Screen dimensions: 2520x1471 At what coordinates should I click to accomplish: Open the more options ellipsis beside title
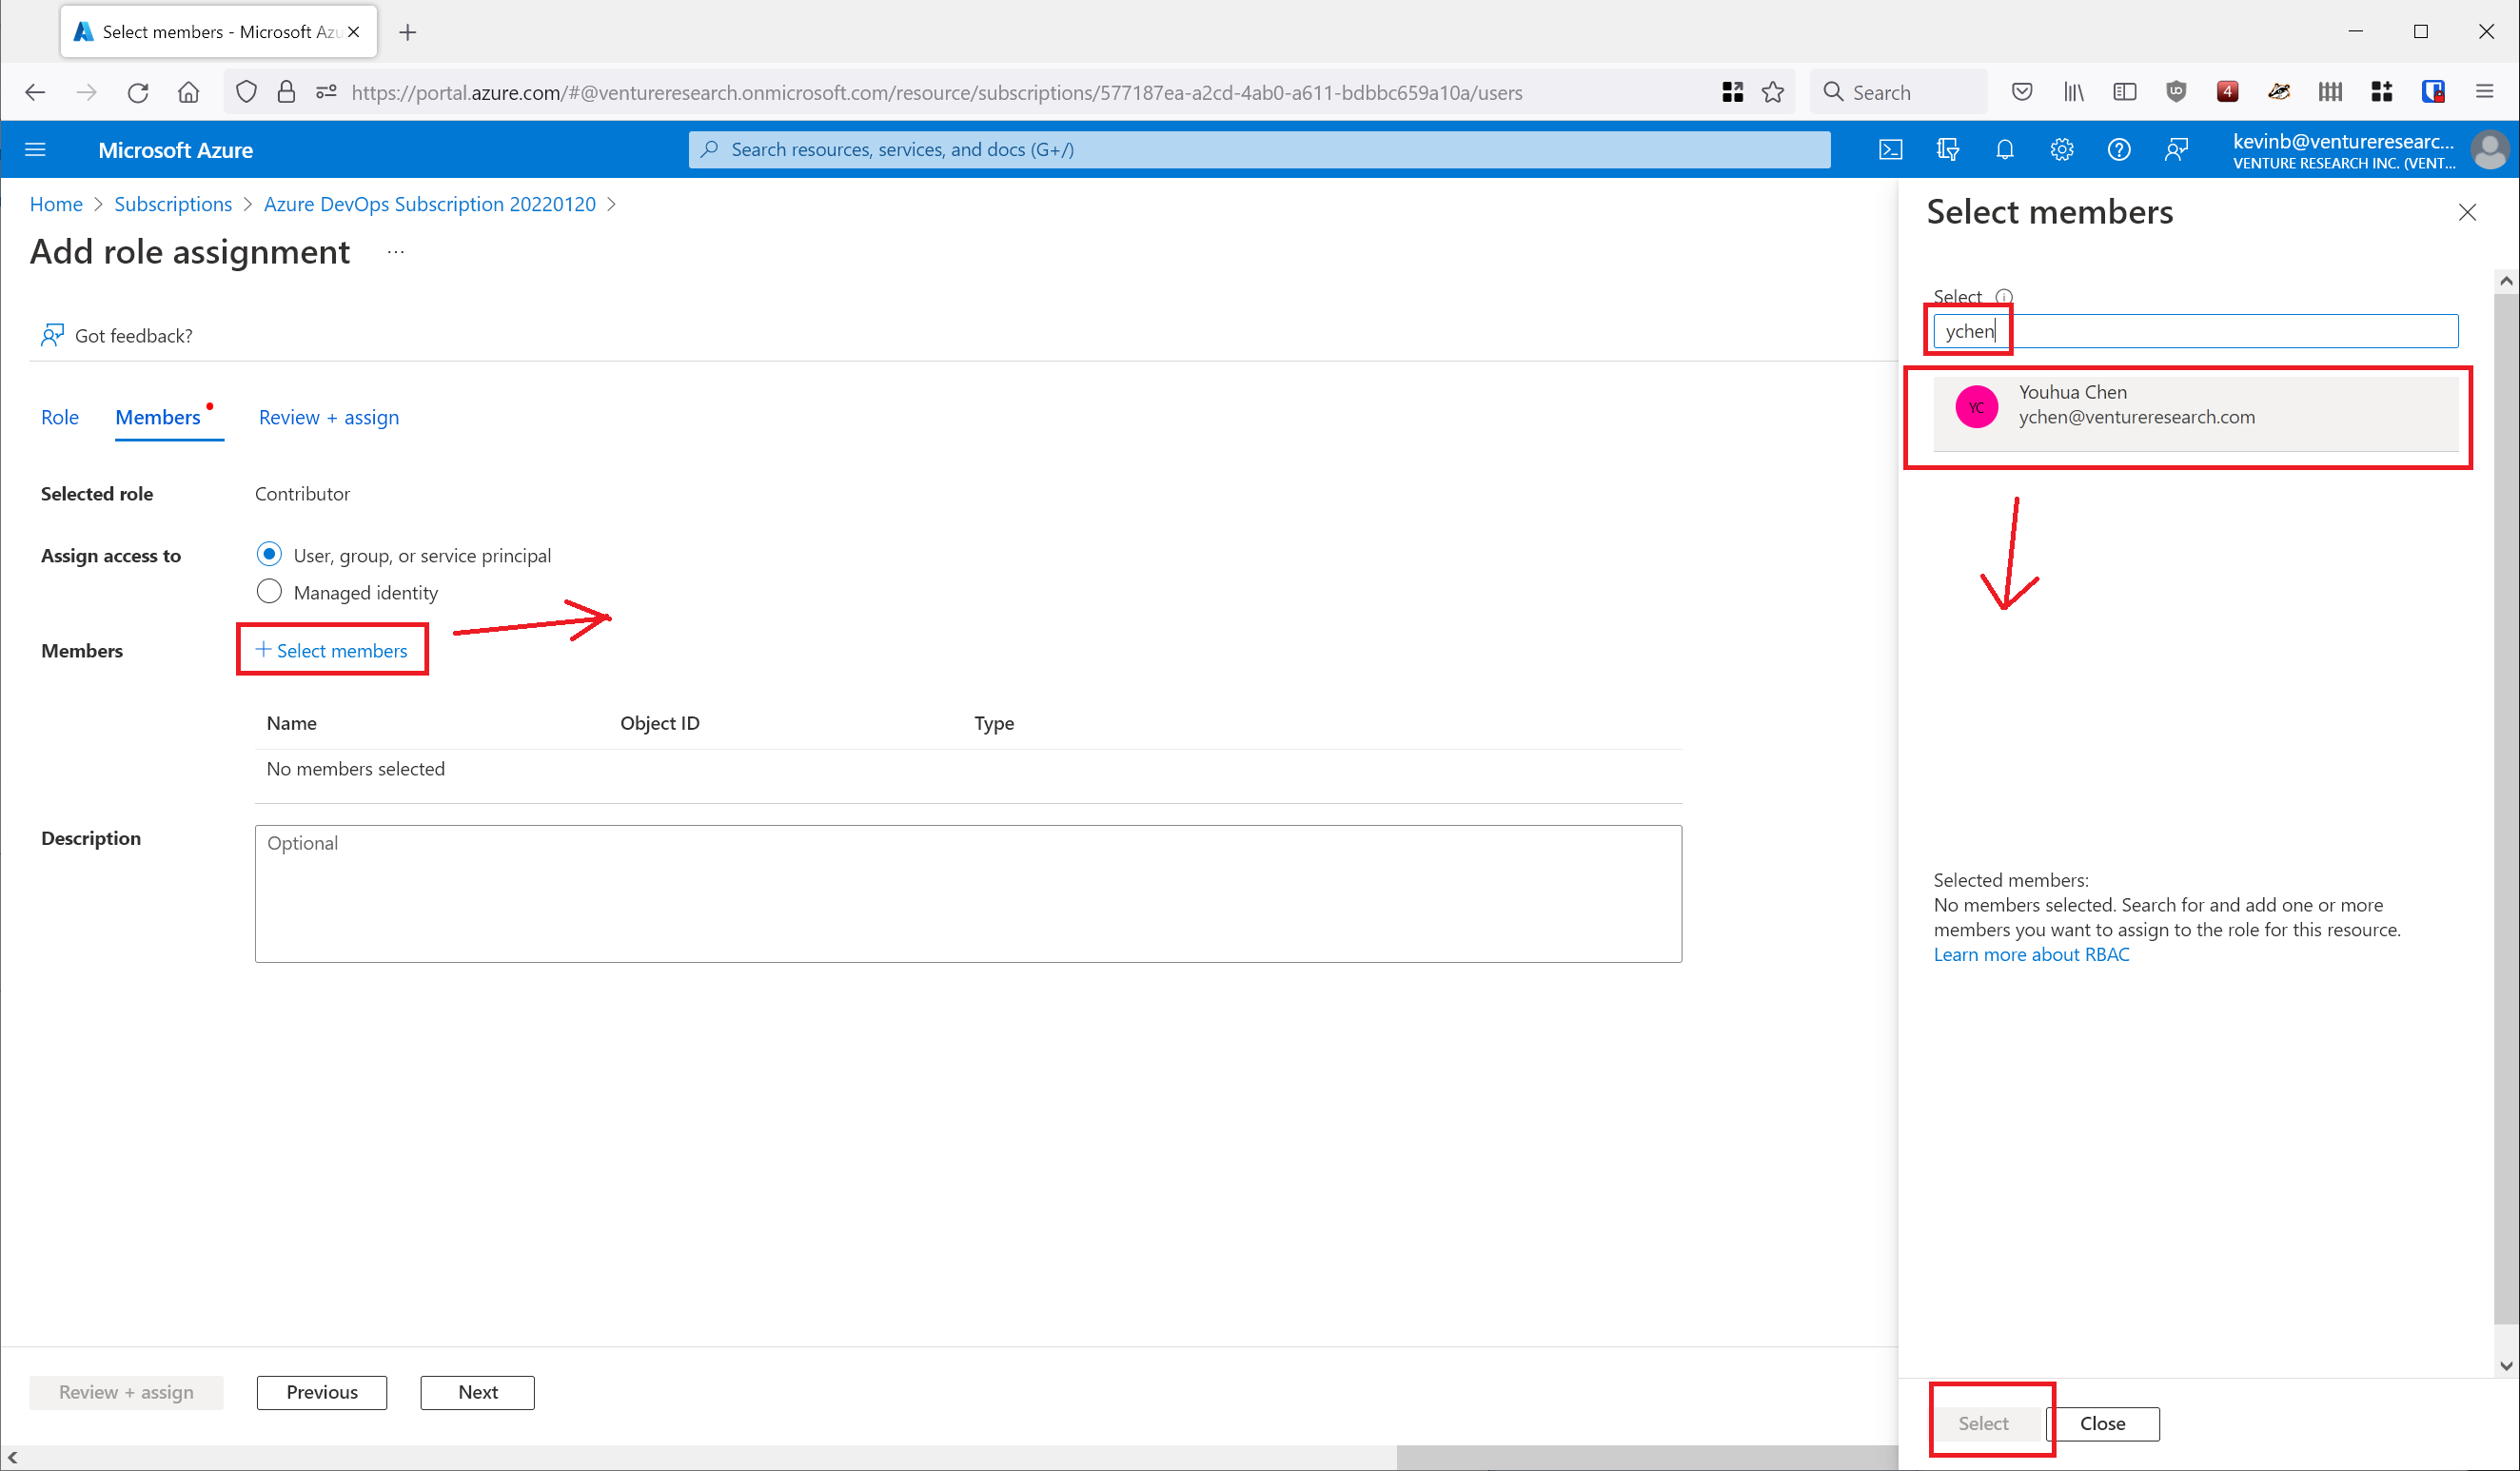pyautogui.click(x=396, y=252)
